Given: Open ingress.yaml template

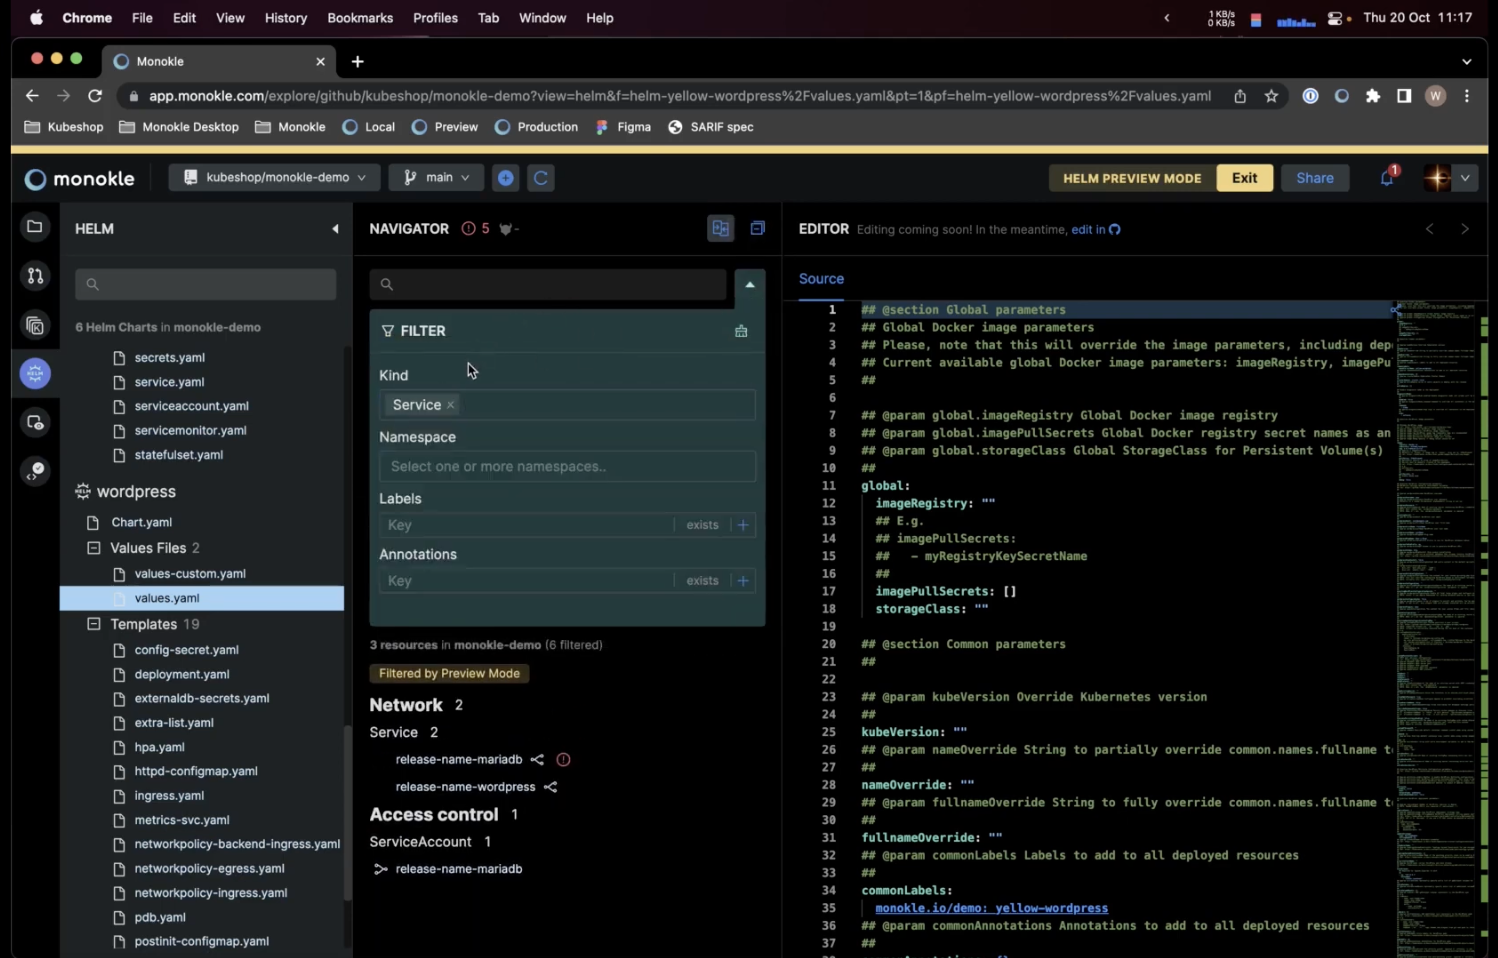Looking at the screenshot, I should pyautogui.click(x=169, y=796).
